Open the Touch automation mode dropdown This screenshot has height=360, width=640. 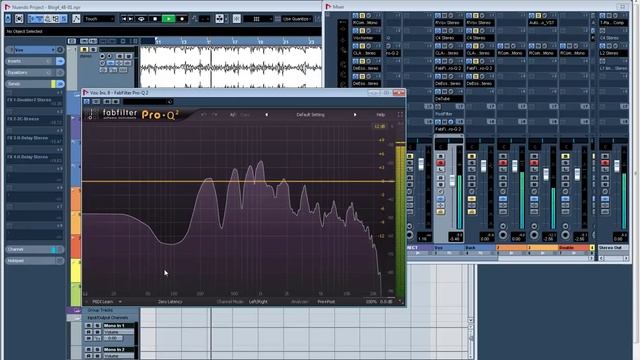coord(99,19)
